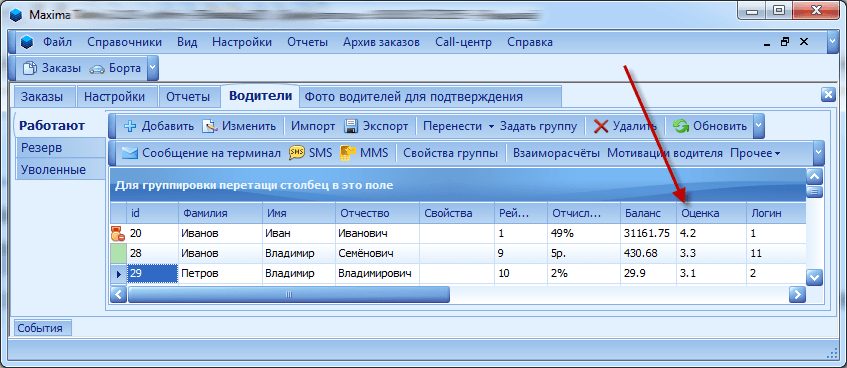This screenshot has height=368, width=847.
Task: Sort by the Фамилия column header
Action: [220, 213]
